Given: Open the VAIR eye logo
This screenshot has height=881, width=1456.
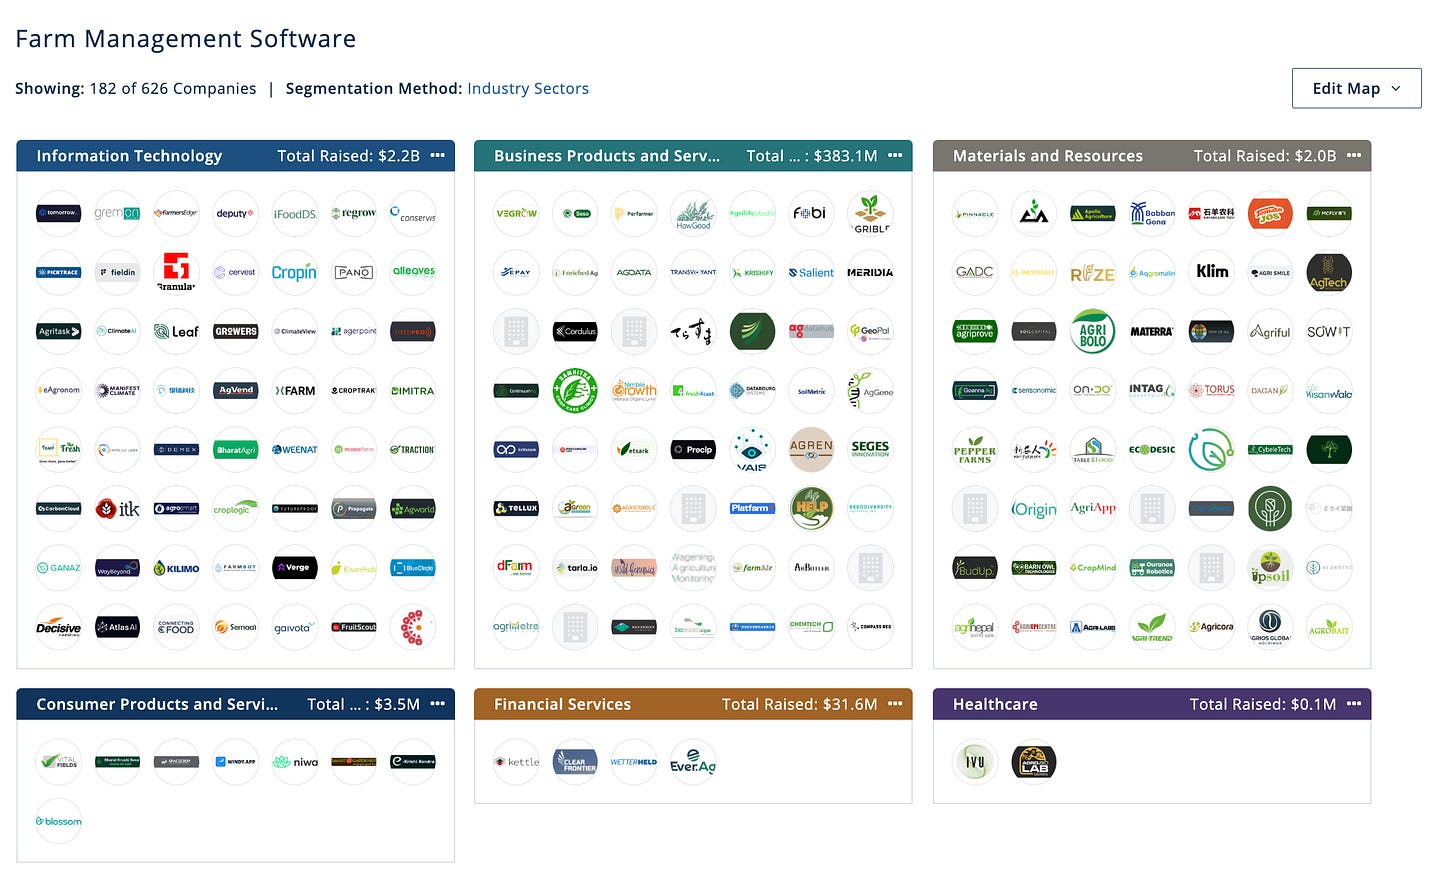Looking at the screenshot, I should pos(752,449).
